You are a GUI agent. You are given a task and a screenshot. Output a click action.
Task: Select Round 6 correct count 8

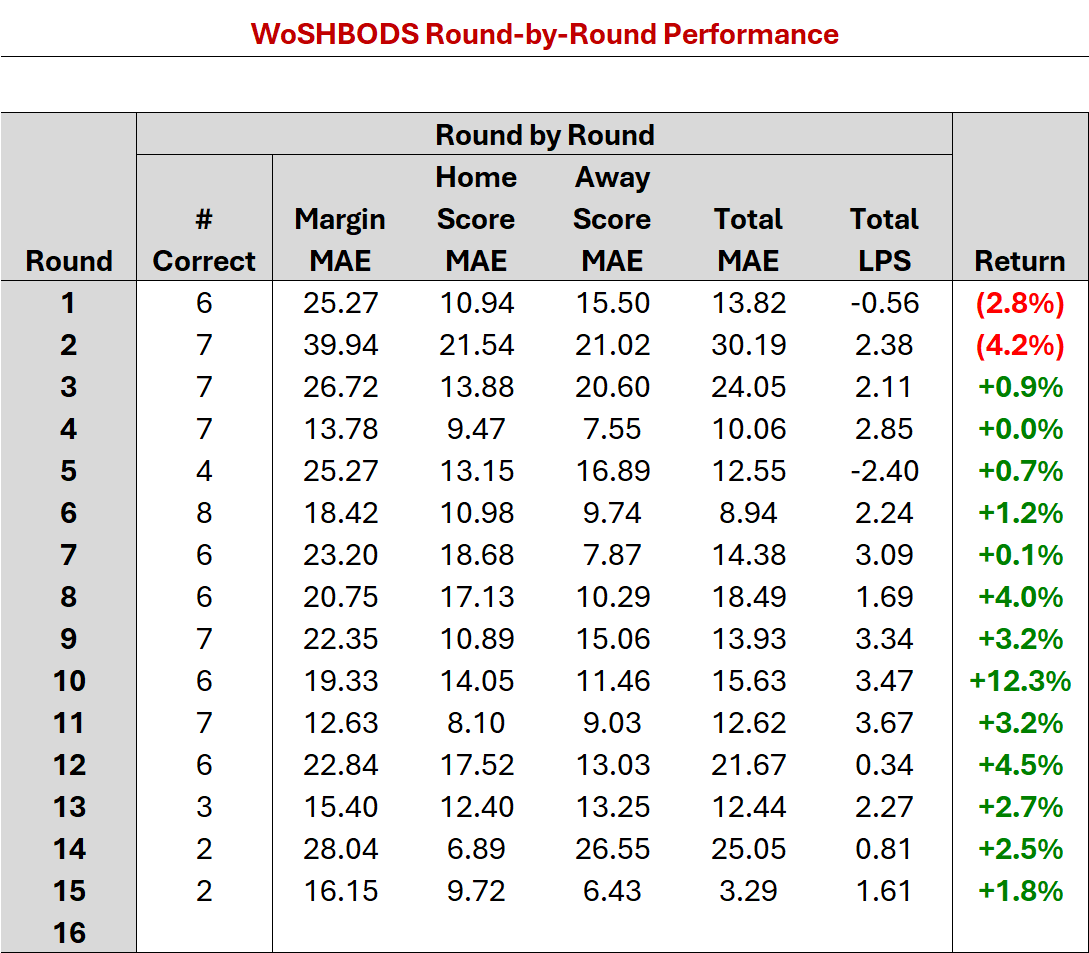pyautogui.click(x=203, y=513)
